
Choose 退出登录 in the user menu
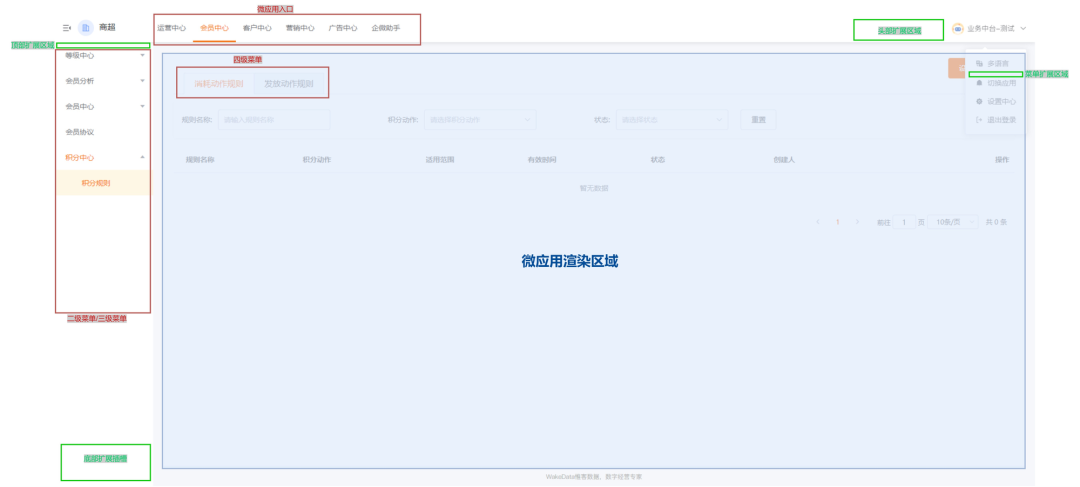[x=1001, y=120]
